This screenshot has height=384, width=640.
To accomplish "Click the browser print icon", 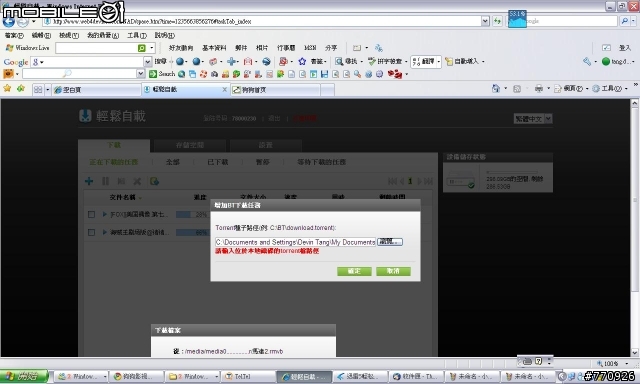I will [x=539, y=89].
